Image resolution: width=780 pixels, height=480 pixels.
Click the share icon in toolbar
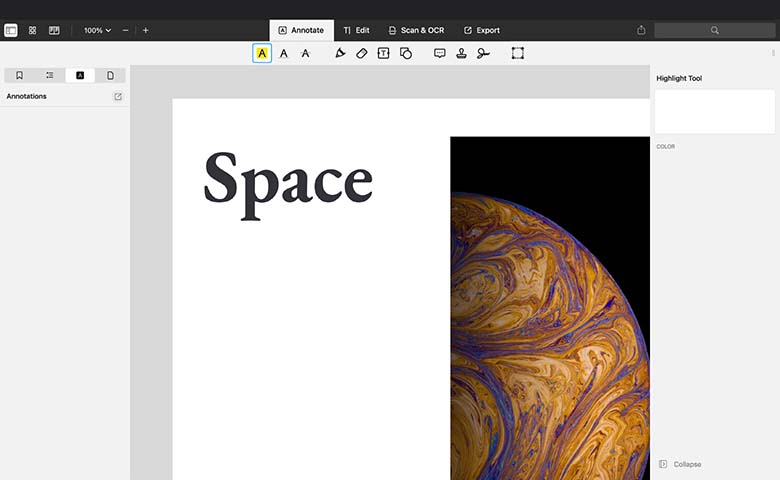click(x=641, y=30)
